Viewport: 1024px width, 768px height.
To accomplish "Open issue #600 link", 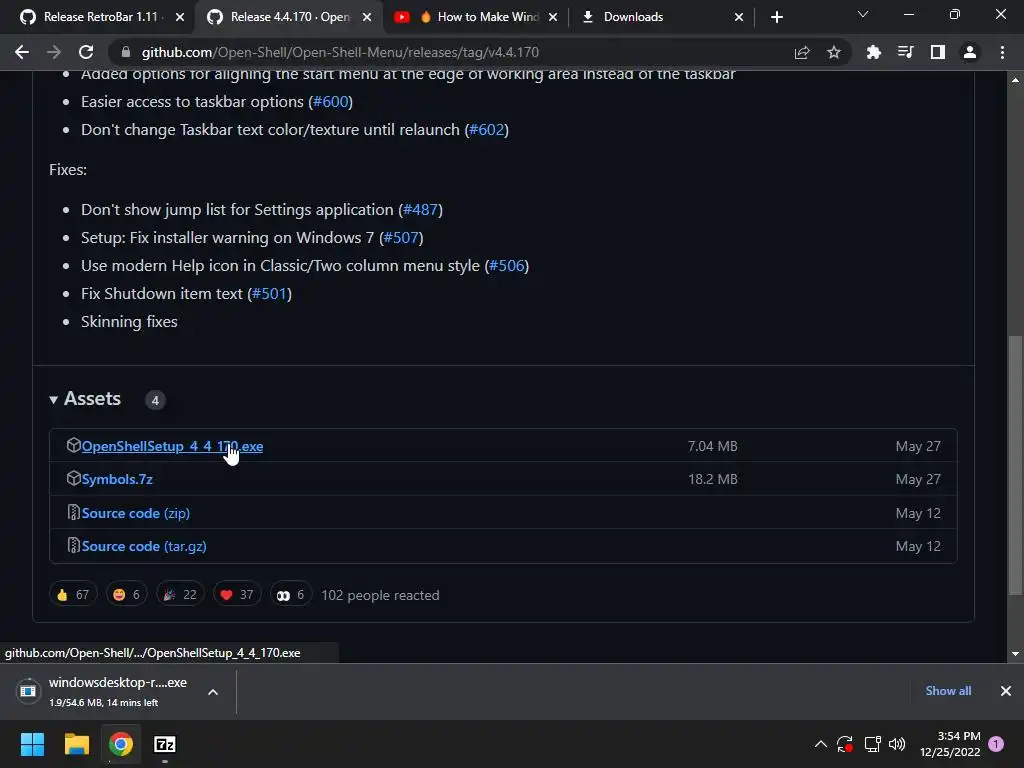I will [330, 102].
